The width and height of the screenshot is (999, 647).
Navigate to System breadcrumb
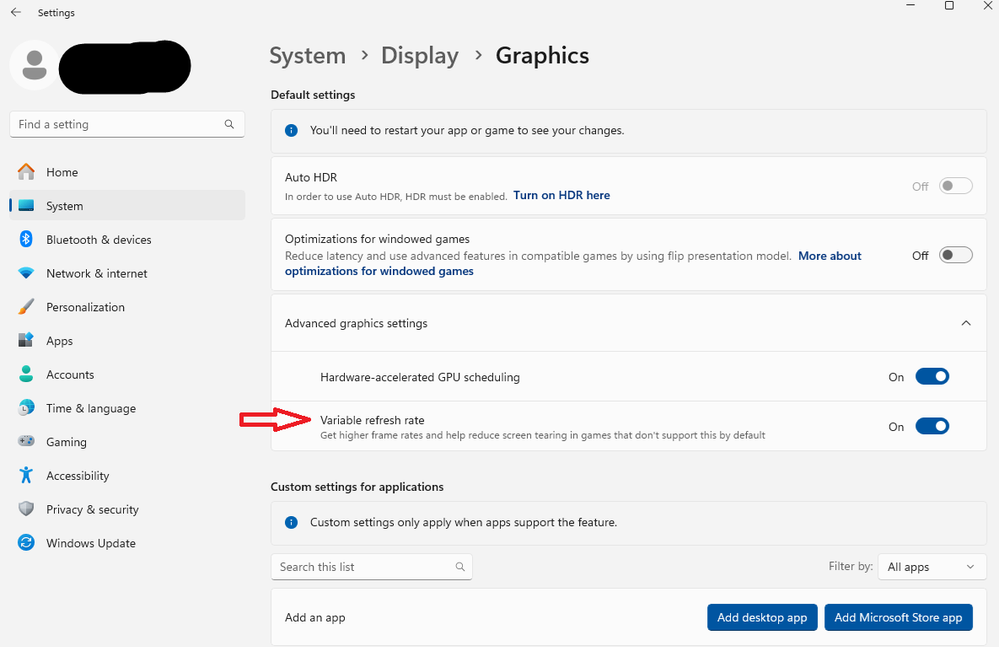[307, 56]
